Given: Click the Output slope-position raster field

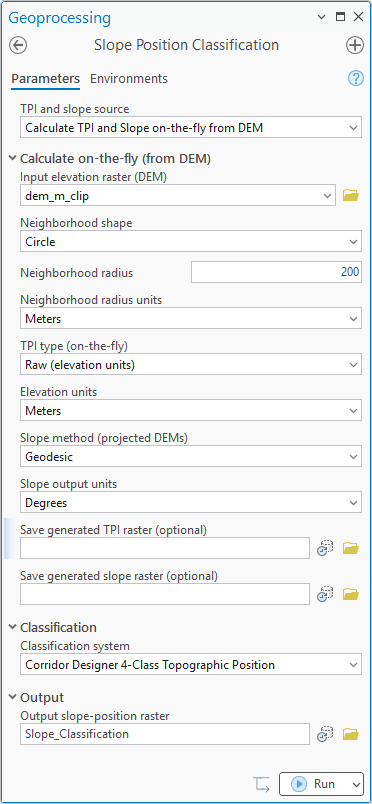Looking at the screenshot, I should 165,734.
